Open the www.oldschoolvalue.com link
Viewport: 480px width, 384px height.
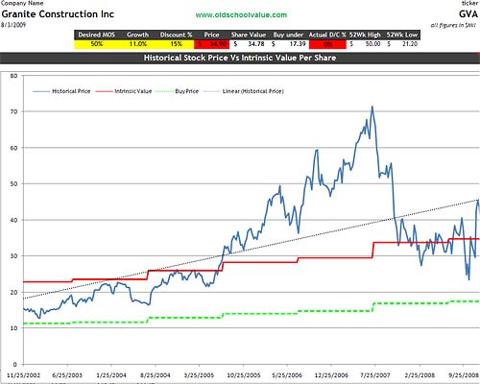pos(241,15)
